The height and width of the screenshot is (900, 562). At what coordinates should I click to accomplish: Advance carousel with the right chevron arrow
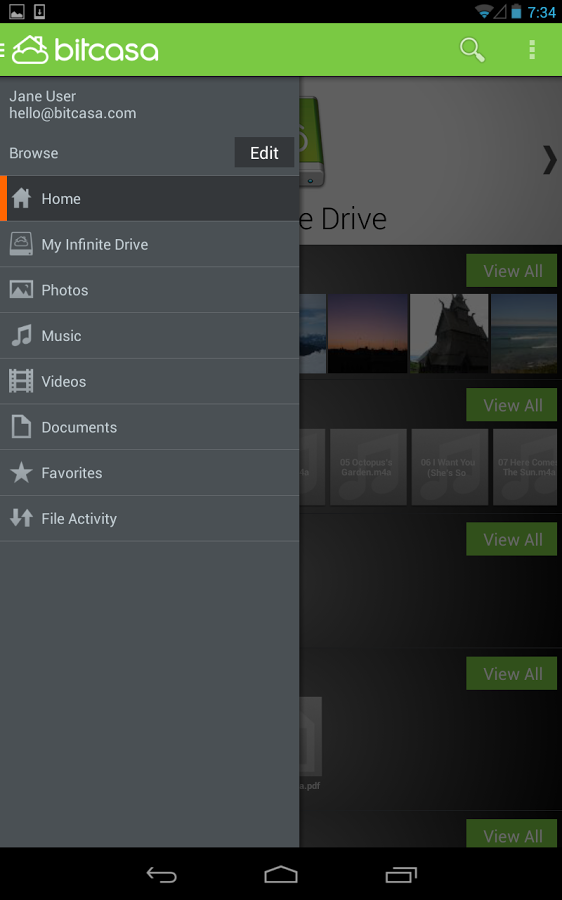pos(550,159)
